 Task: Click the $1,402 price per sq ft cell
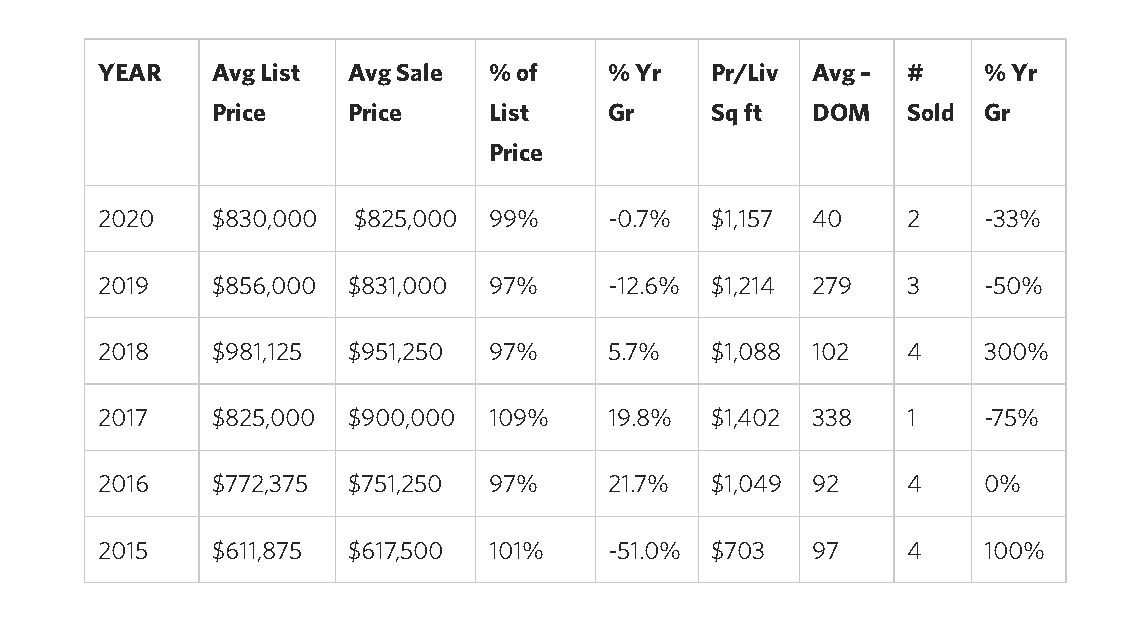pyautogui.click(x=745, y=417)
